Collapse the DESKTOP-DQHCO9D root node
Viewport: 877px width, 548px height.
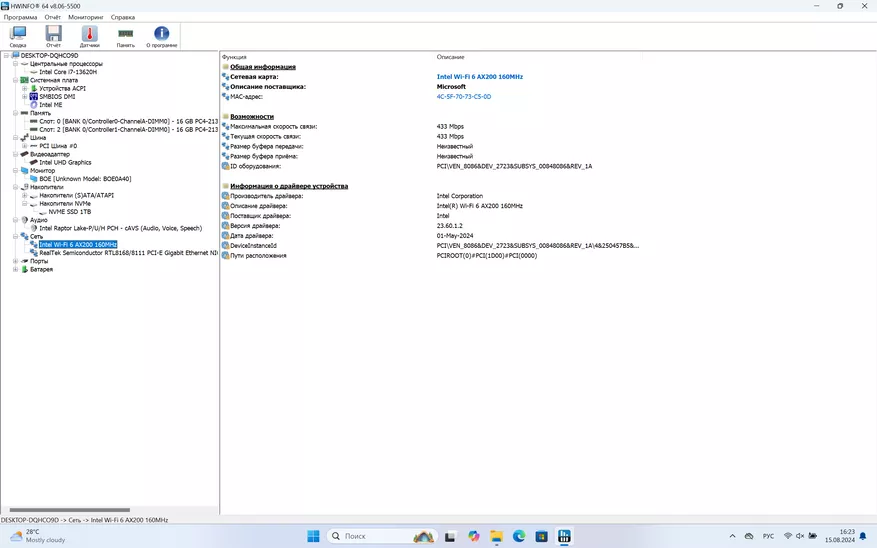(6, 55)
